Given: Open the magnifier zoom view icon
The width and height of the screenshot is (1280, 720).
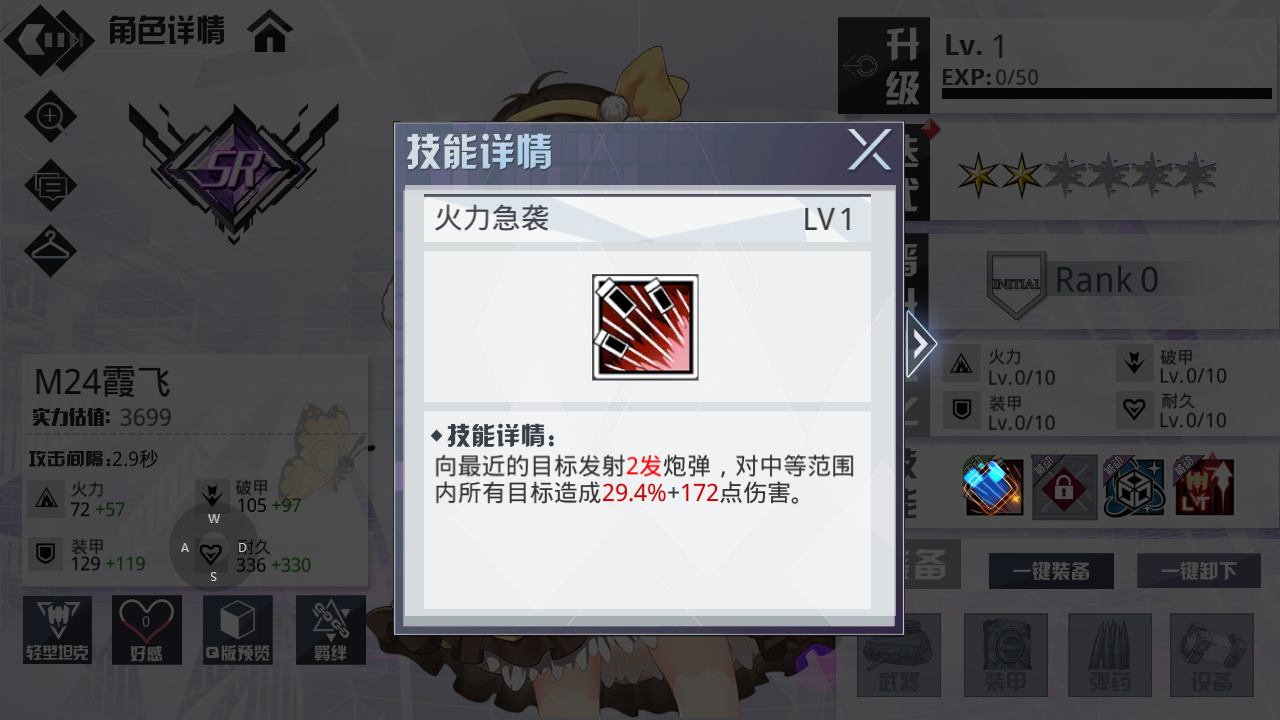Looking at the screenshot, I should coord(50,117).
